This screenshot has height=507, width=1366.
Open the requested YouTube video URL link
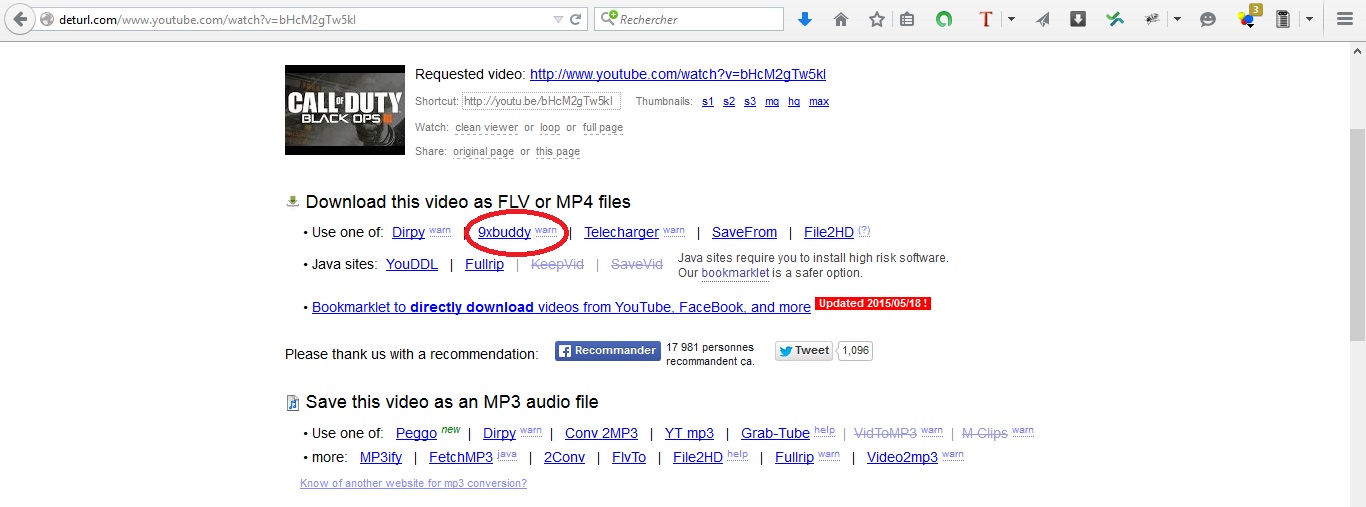tap(678, 74)
